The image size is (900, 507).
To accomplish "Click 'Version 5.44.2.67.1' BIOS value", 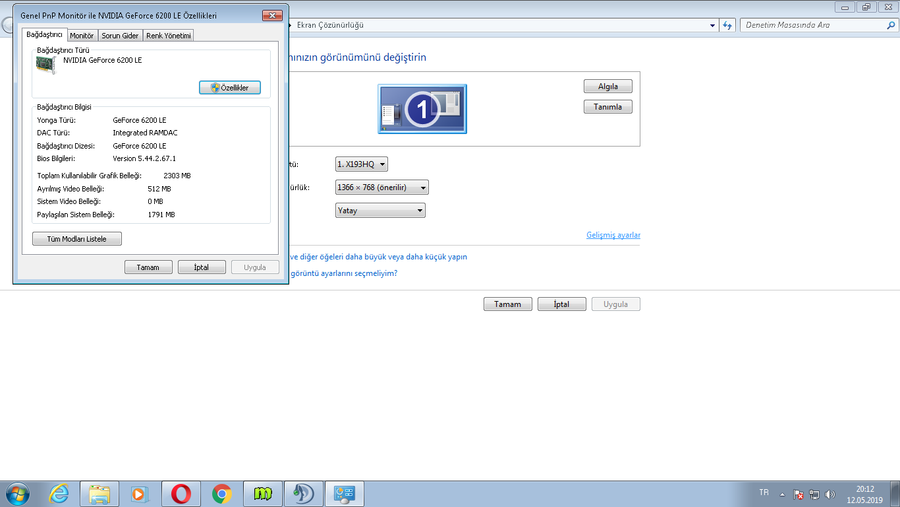I will pos(144,158).
